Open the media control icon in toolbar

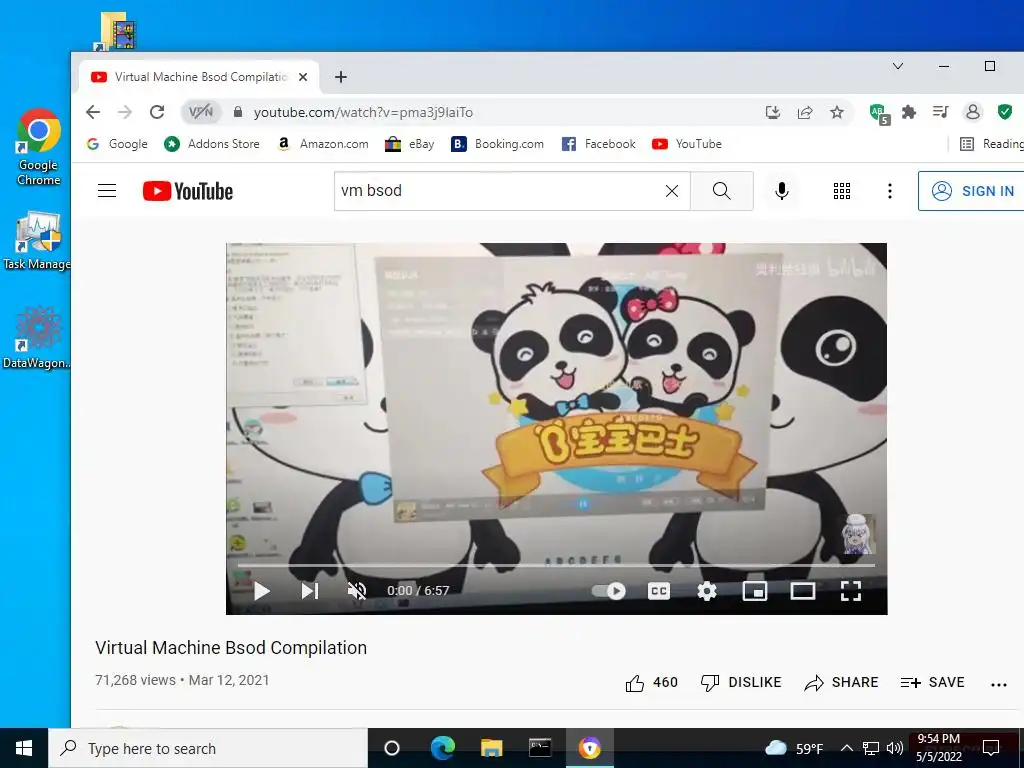[x=940, y=112]
